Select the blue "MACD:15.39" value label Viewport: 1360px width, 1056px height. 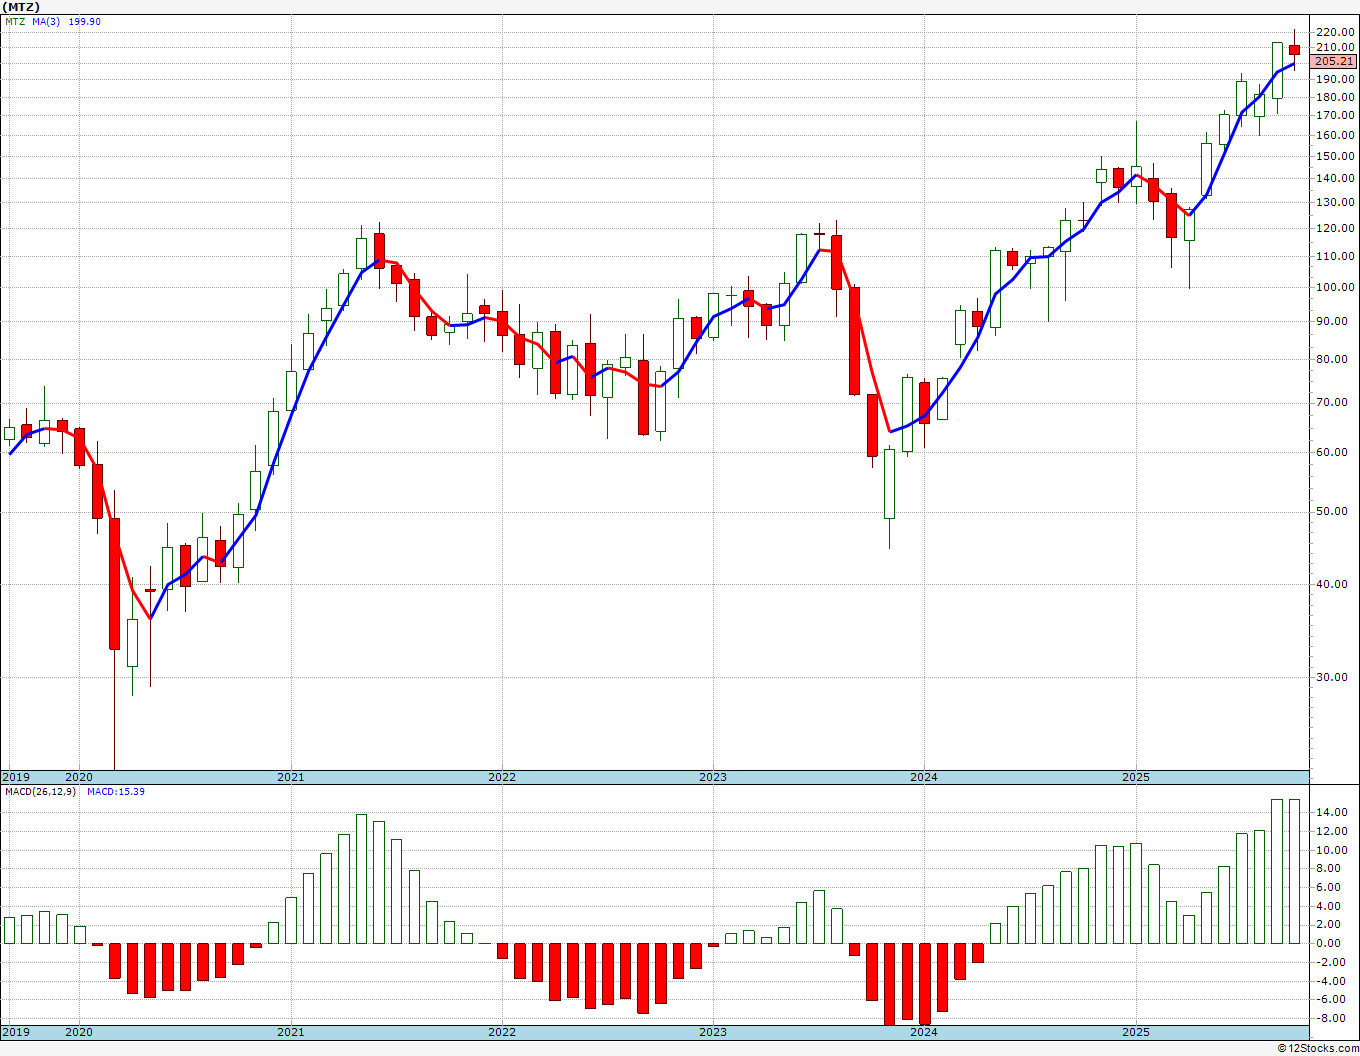pos(116,792)
